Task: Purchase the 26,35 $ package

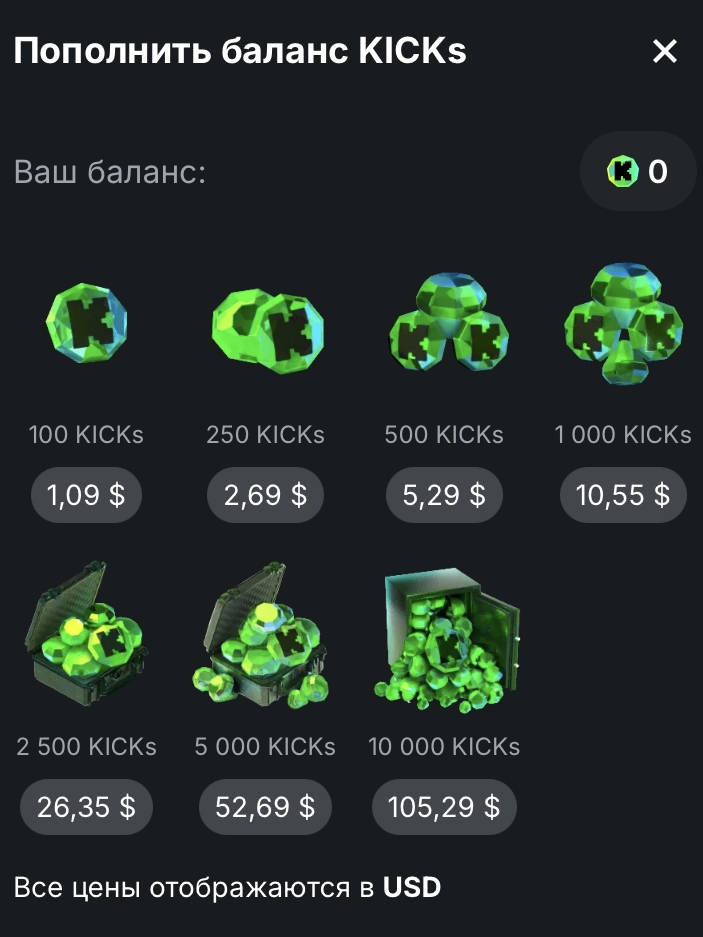Action: [86, 807]
